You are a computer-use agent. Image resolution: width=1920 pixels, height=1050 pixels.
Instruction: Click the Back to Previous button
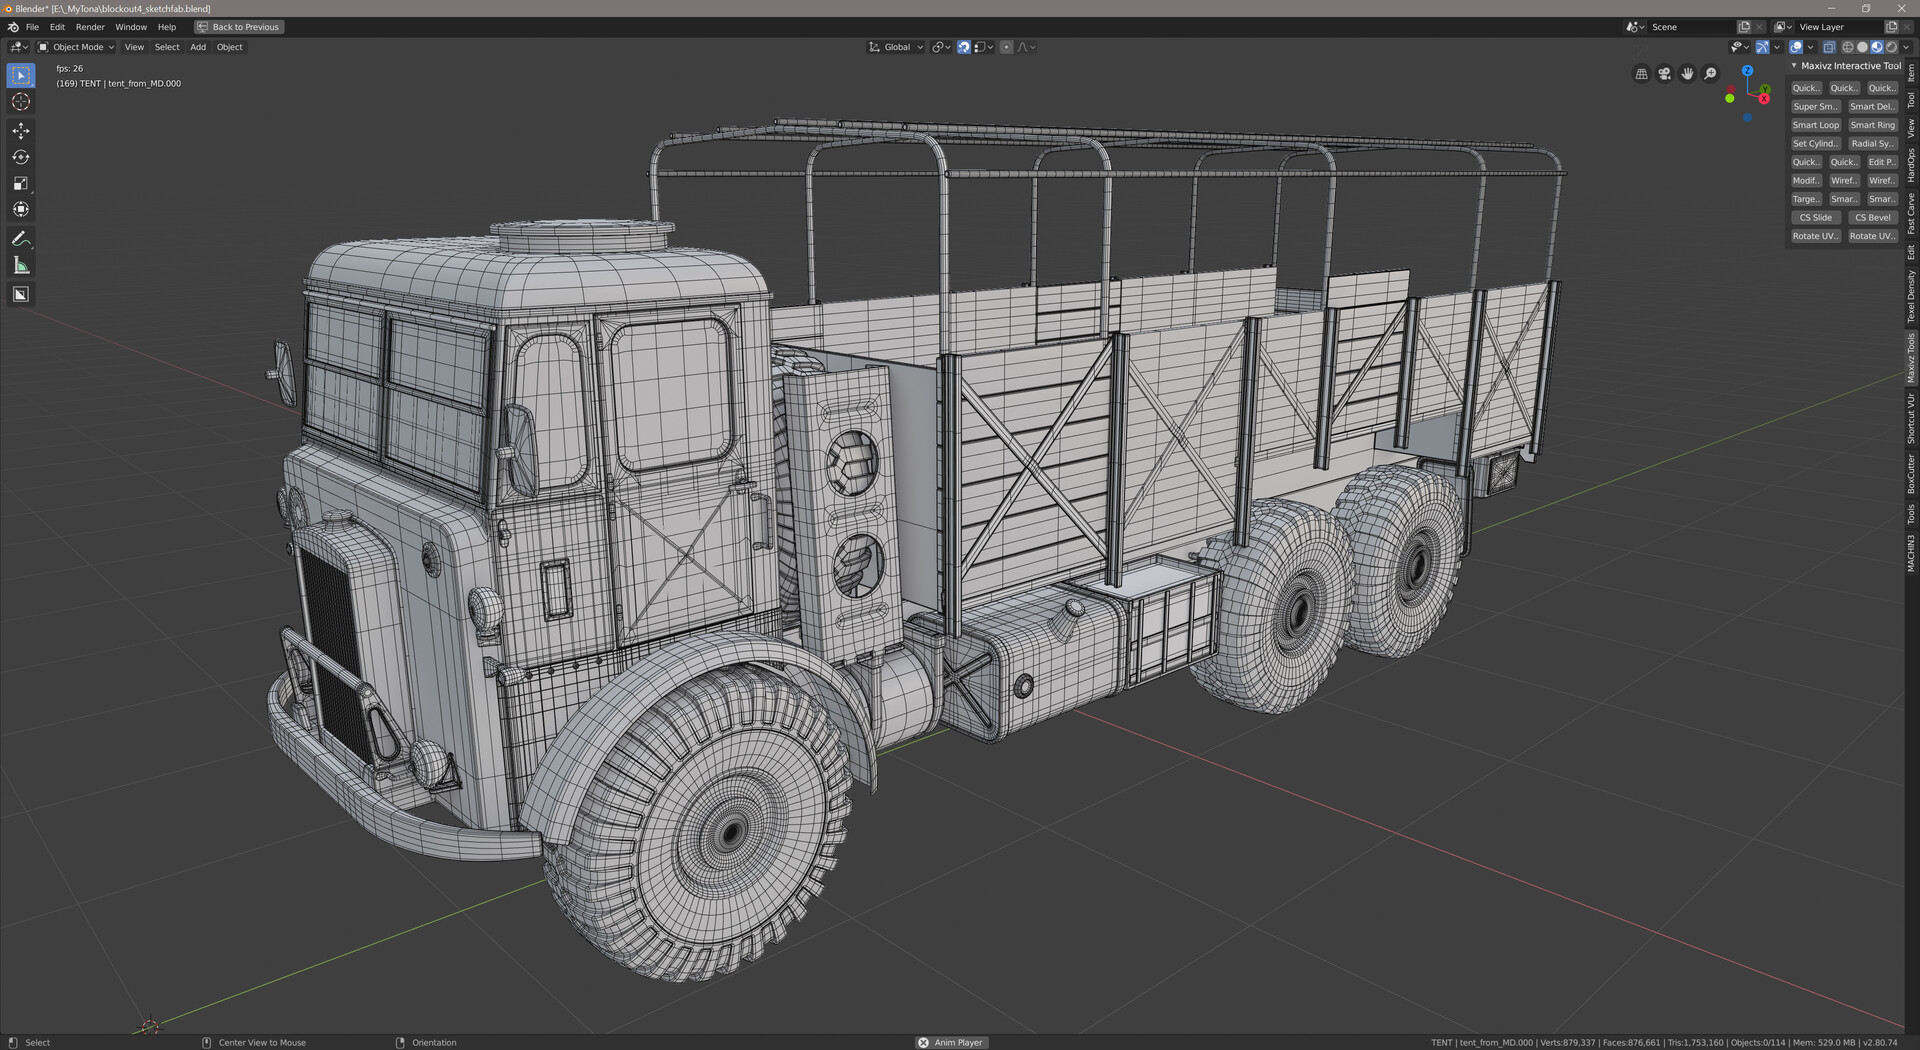click(239, 27)
